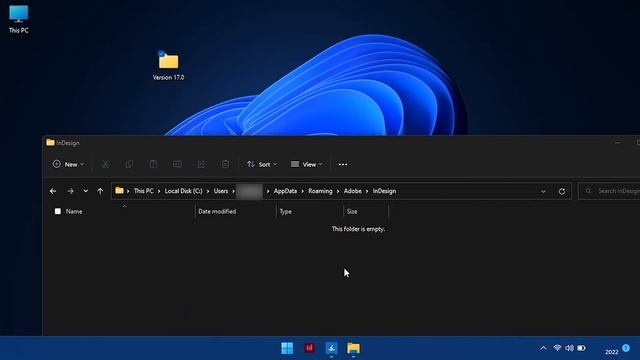Open address bar history dropdown
The height and width of the screenshot is (360, 640).
pos(543,191)
